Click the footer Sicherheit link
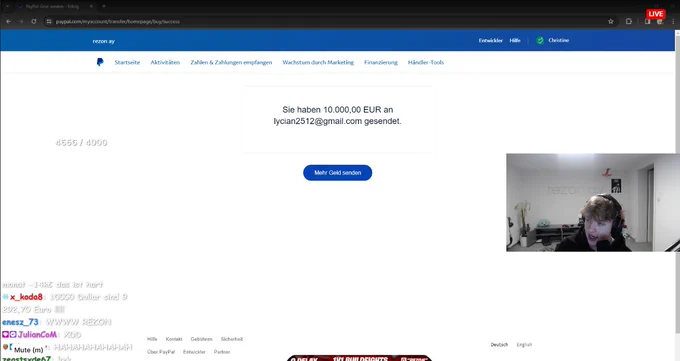 (232, 339)
